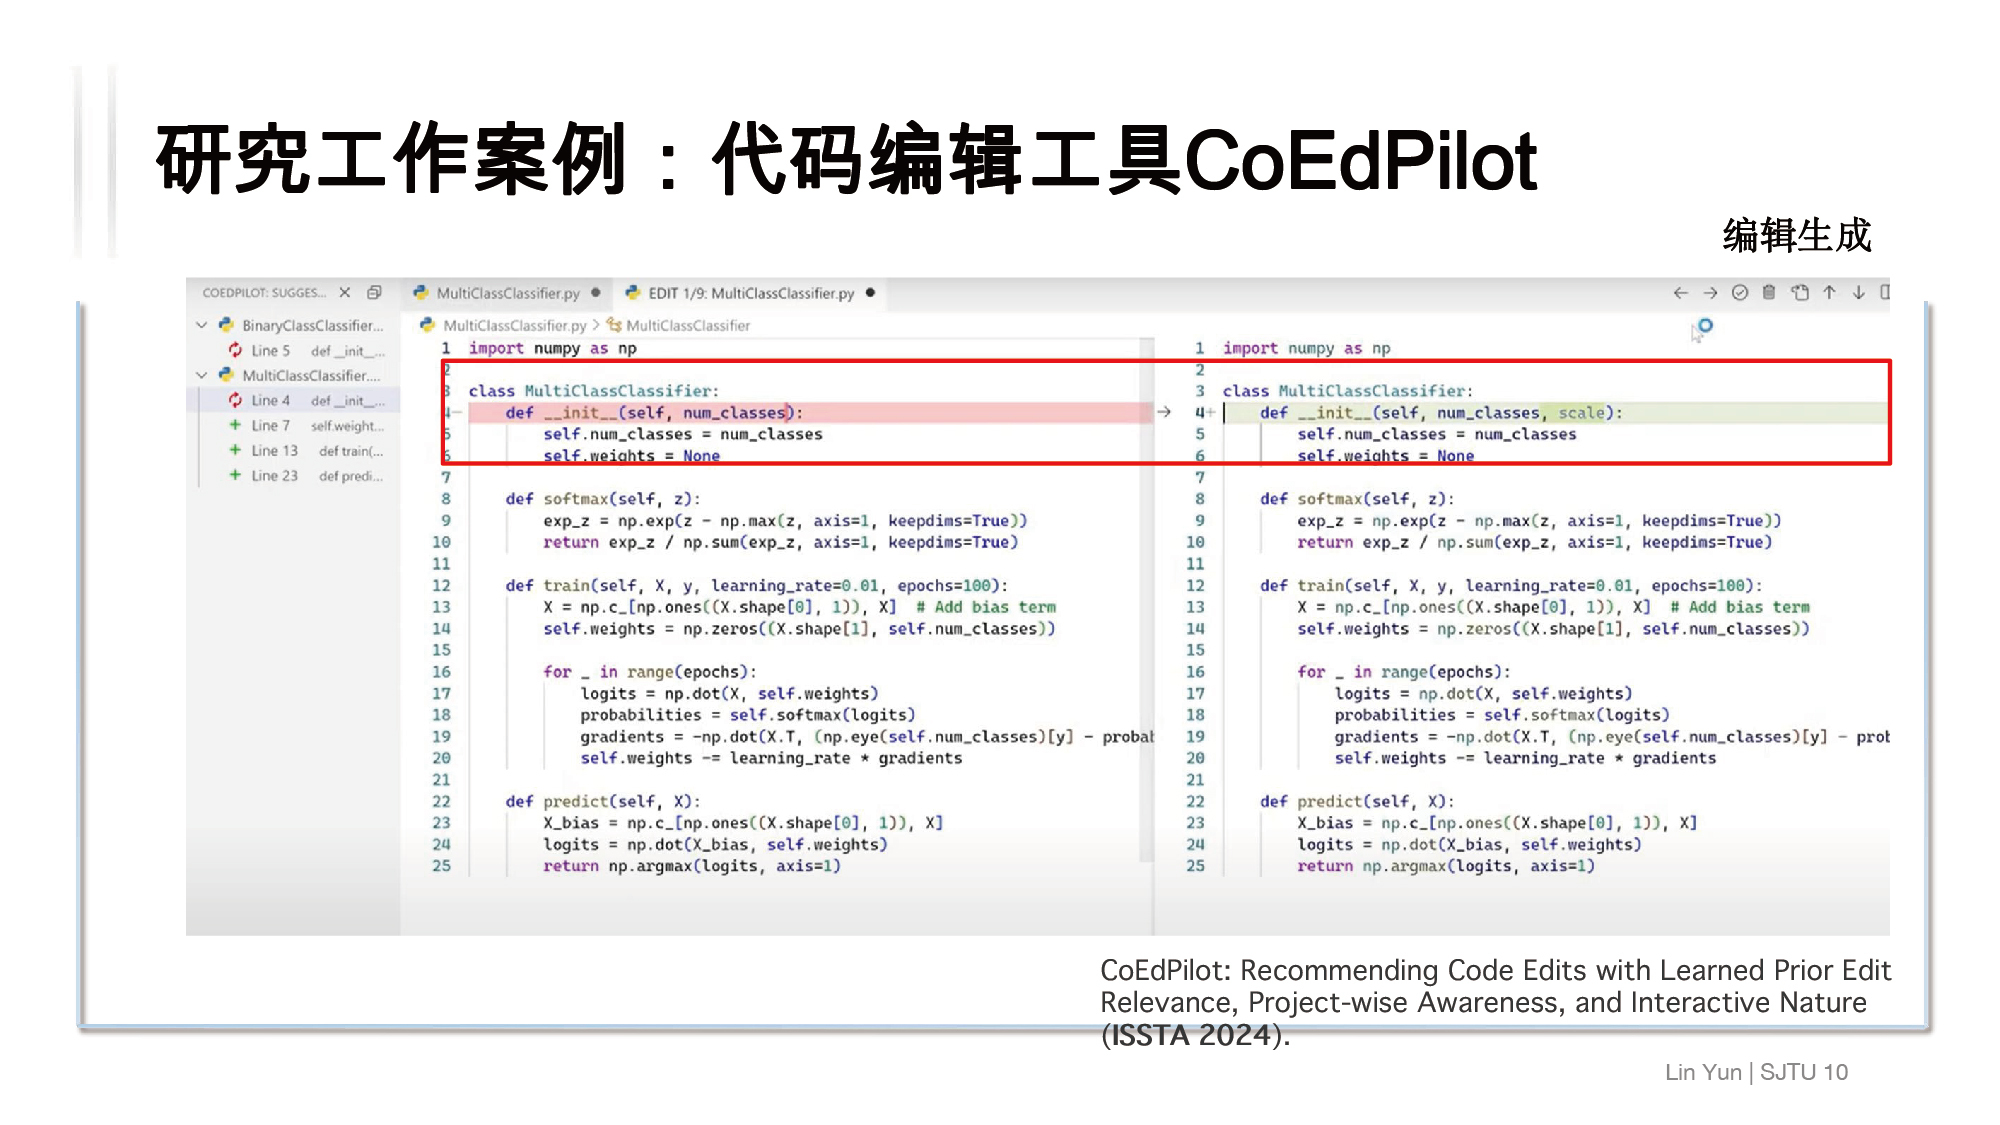Click unsaved dot on MultiClassClassifier.py tab

point(596,293)
